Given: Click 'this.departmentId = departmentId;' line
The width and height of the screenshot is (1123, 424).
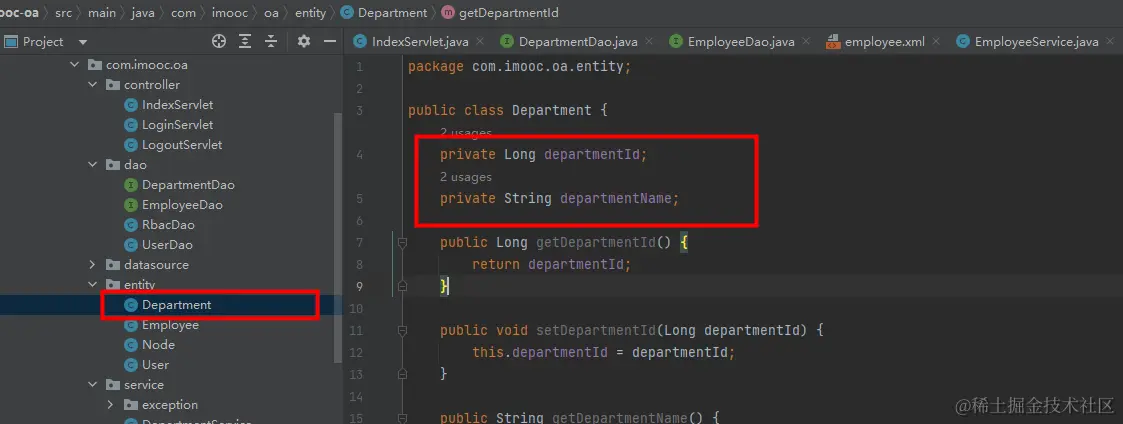Looking at the screenshot, I should [604, 353].
